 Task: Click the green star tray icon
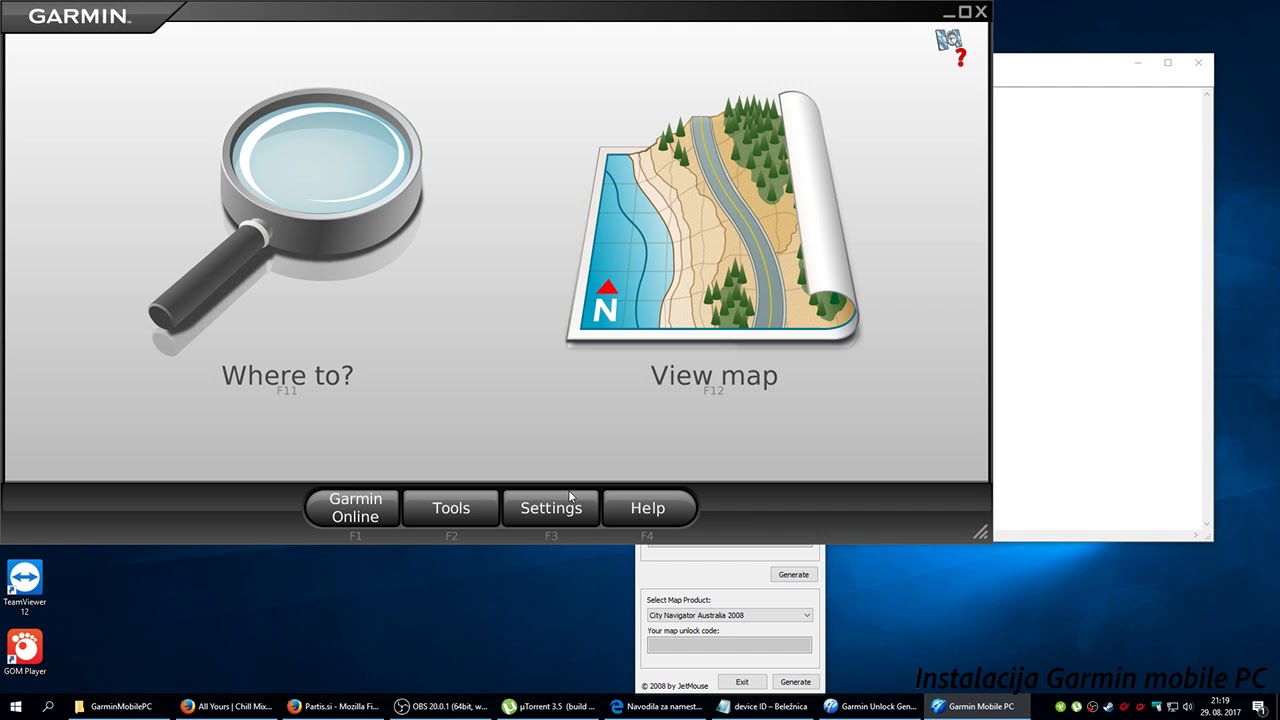tap(1060, 707)
